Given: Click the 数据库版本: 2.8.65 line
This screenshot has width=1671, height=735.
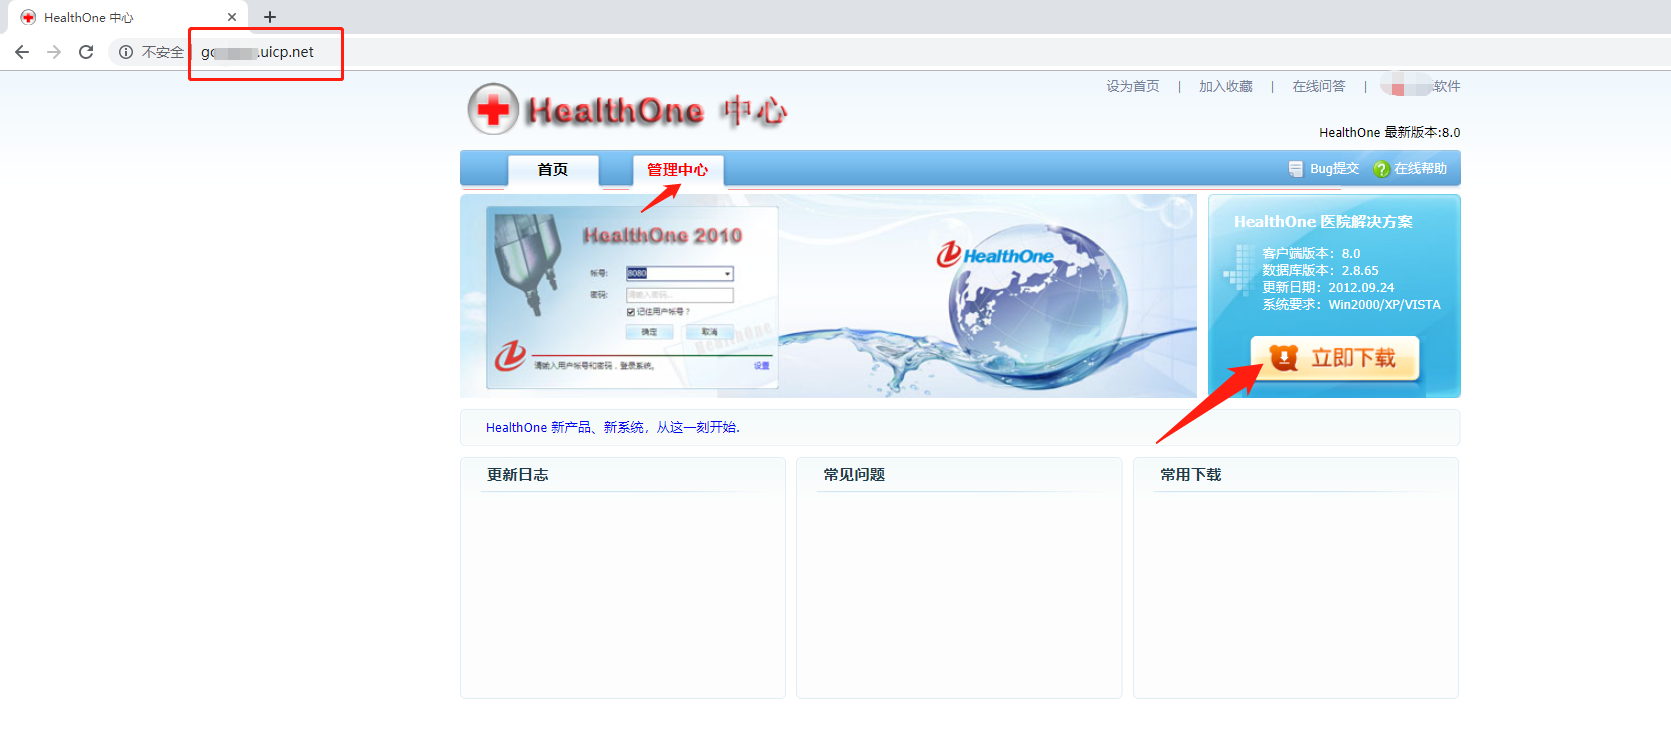Looking at the screenshot, I should tap(1320, 271).
